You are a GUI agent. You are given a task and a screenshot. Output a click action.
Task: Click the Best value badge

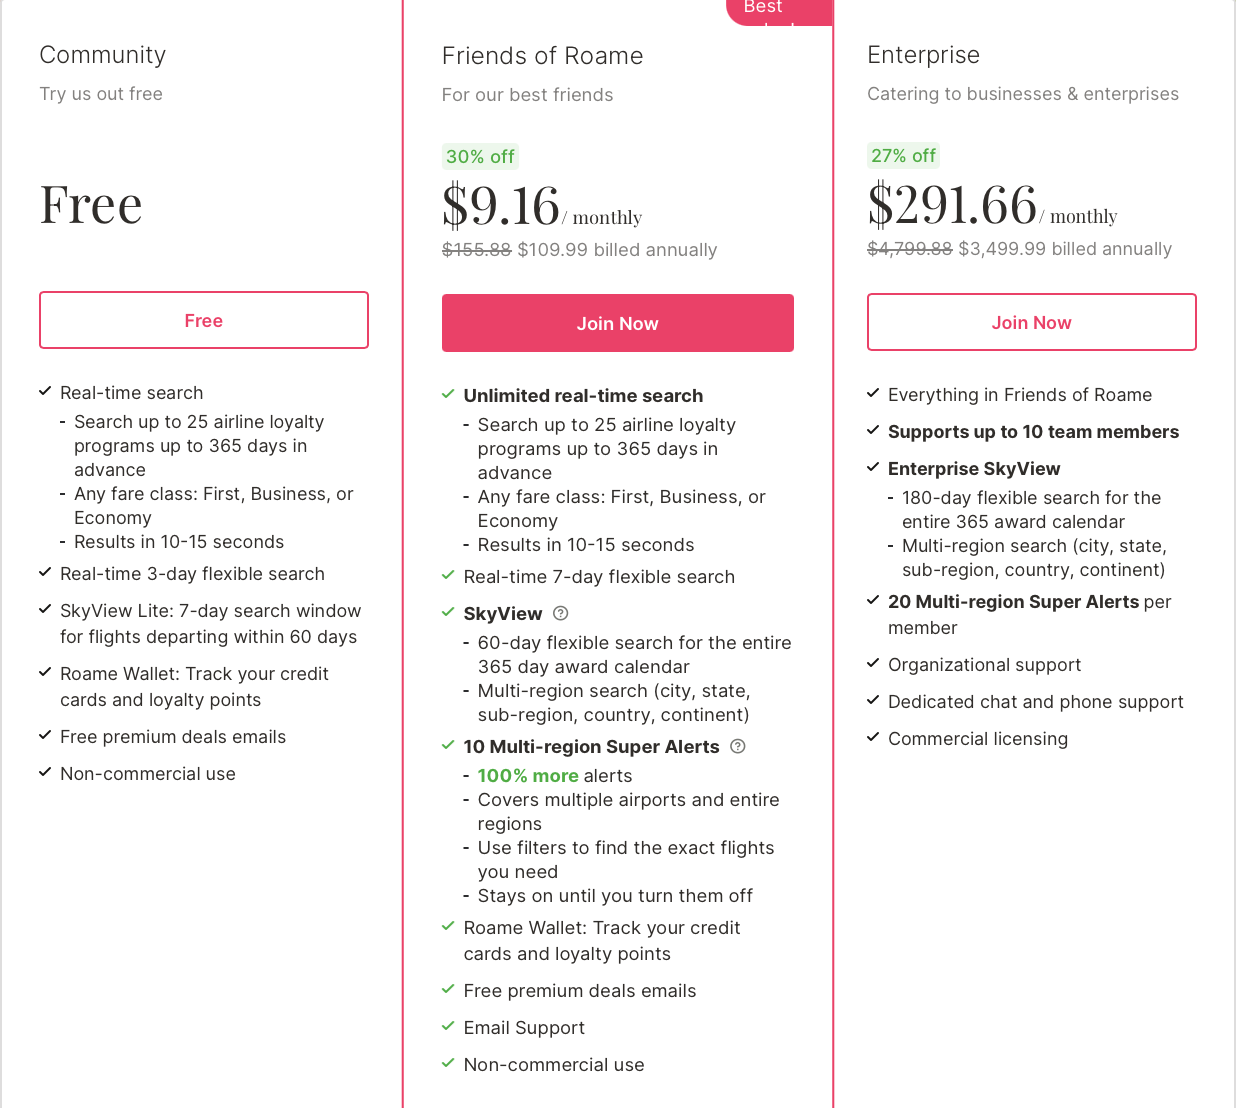[779, 10]
